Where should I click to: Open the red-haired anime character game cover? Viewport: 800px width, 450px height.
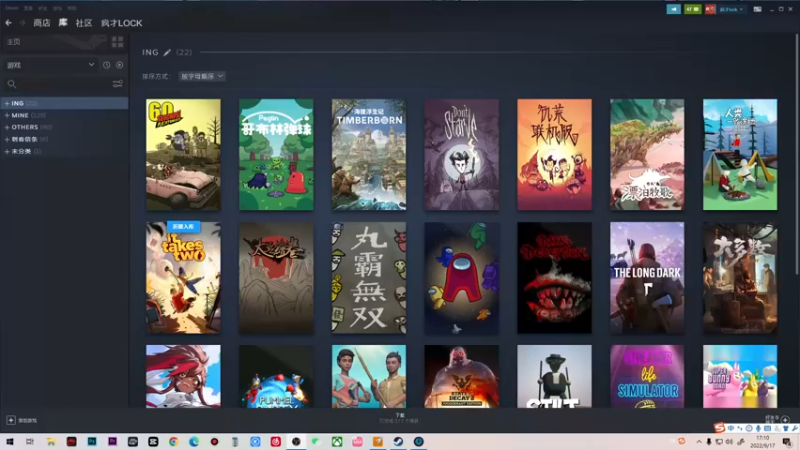183,377
